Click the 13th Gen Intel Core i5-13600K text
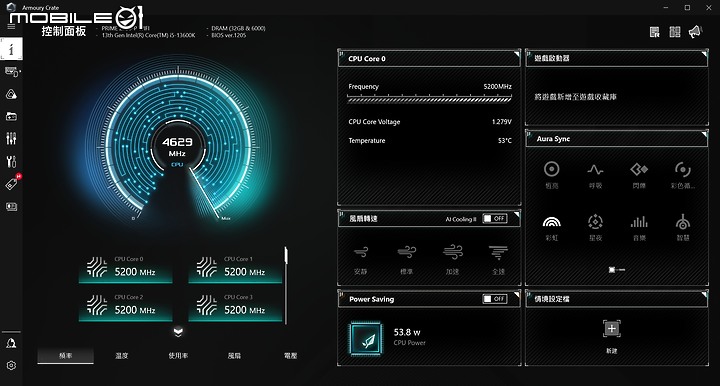The width and height of the screenshot is (720, 386). [x=148, y=35]
